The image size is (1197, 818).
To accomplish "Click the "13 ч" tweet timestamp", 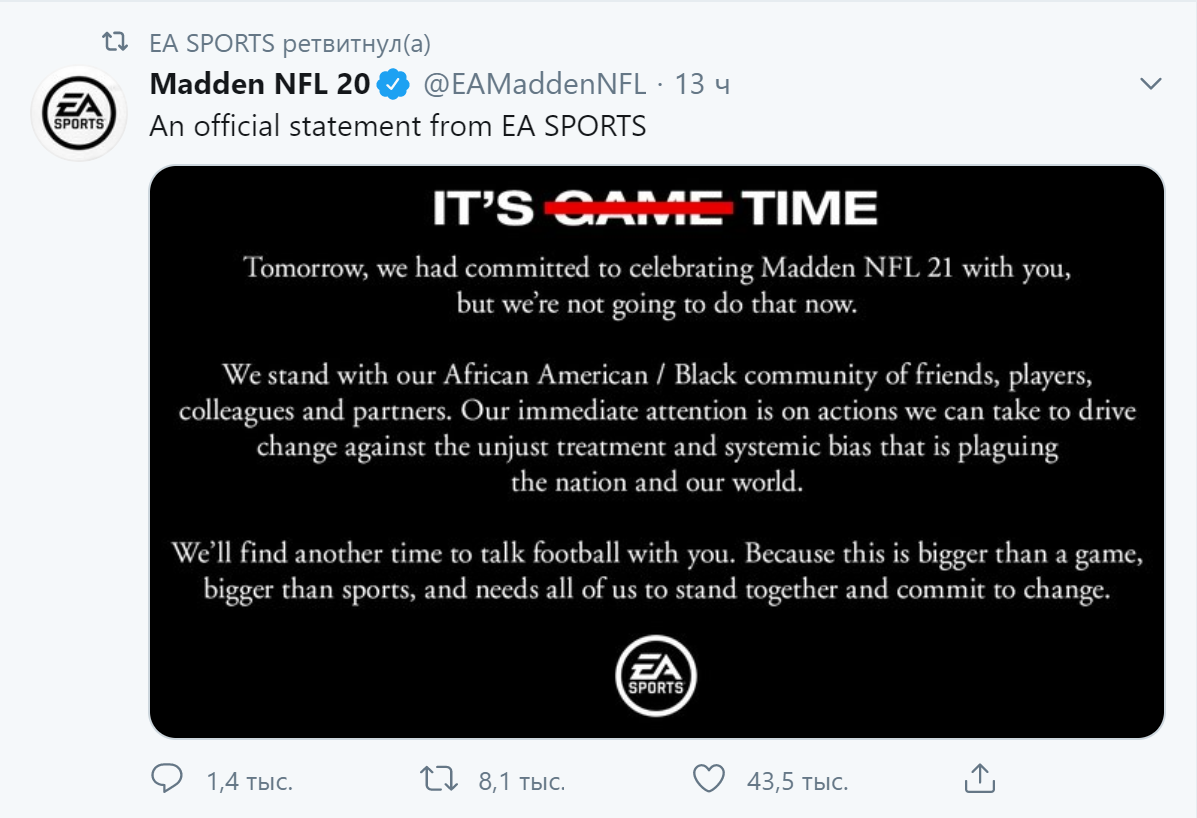I will 702,85.
